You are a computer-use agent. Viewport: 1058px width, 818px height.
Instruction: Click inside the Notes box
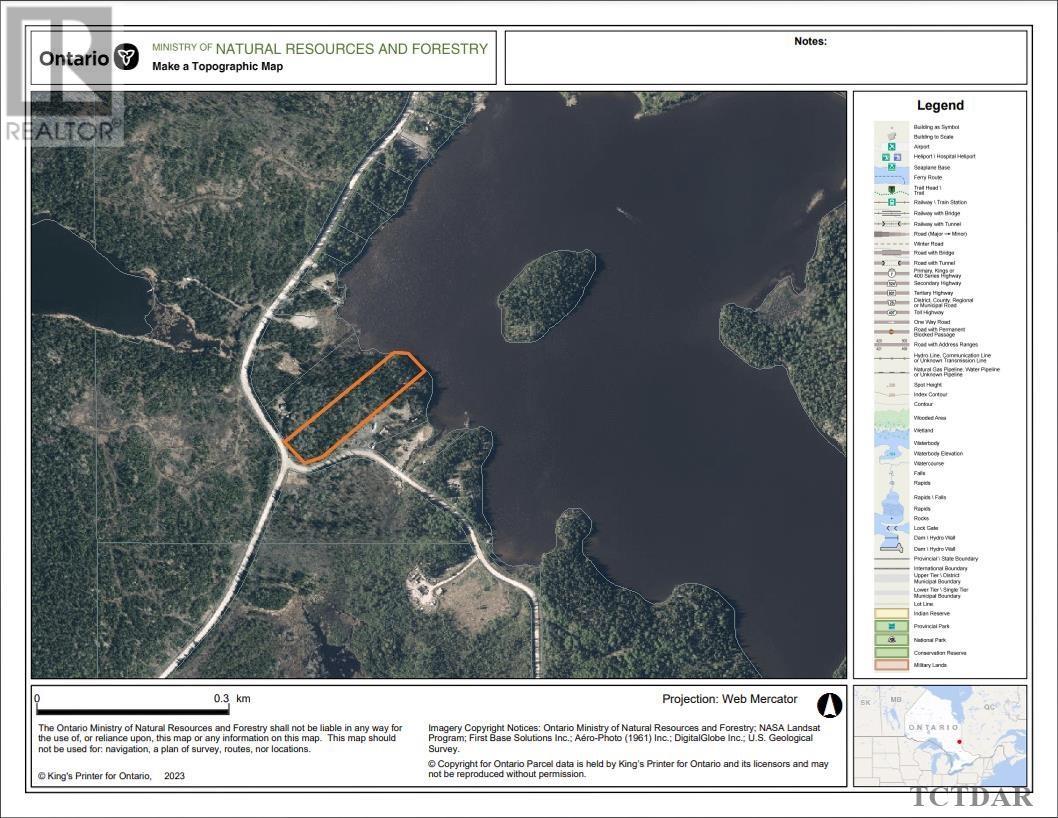pyautogui.click(x=766, y=62)
